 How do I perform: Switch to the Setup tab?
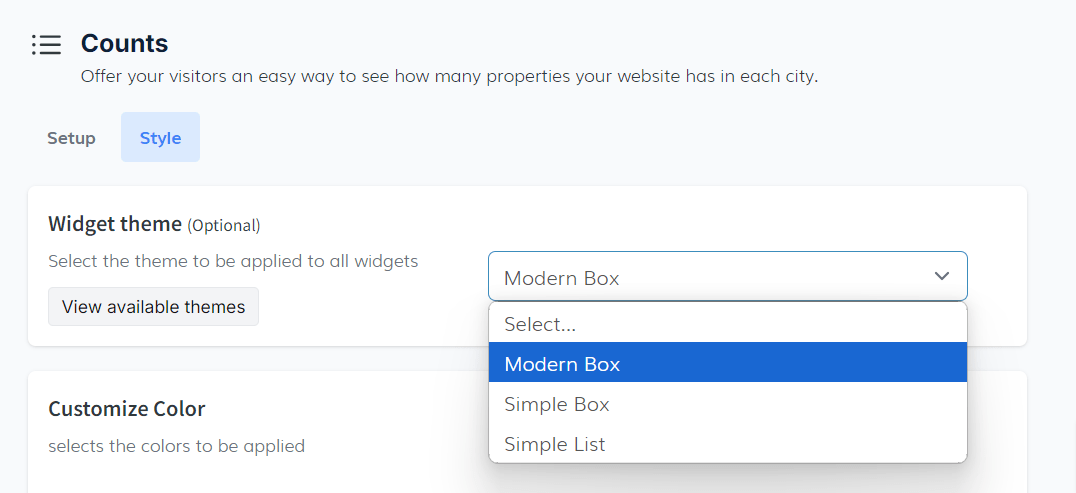71,138
